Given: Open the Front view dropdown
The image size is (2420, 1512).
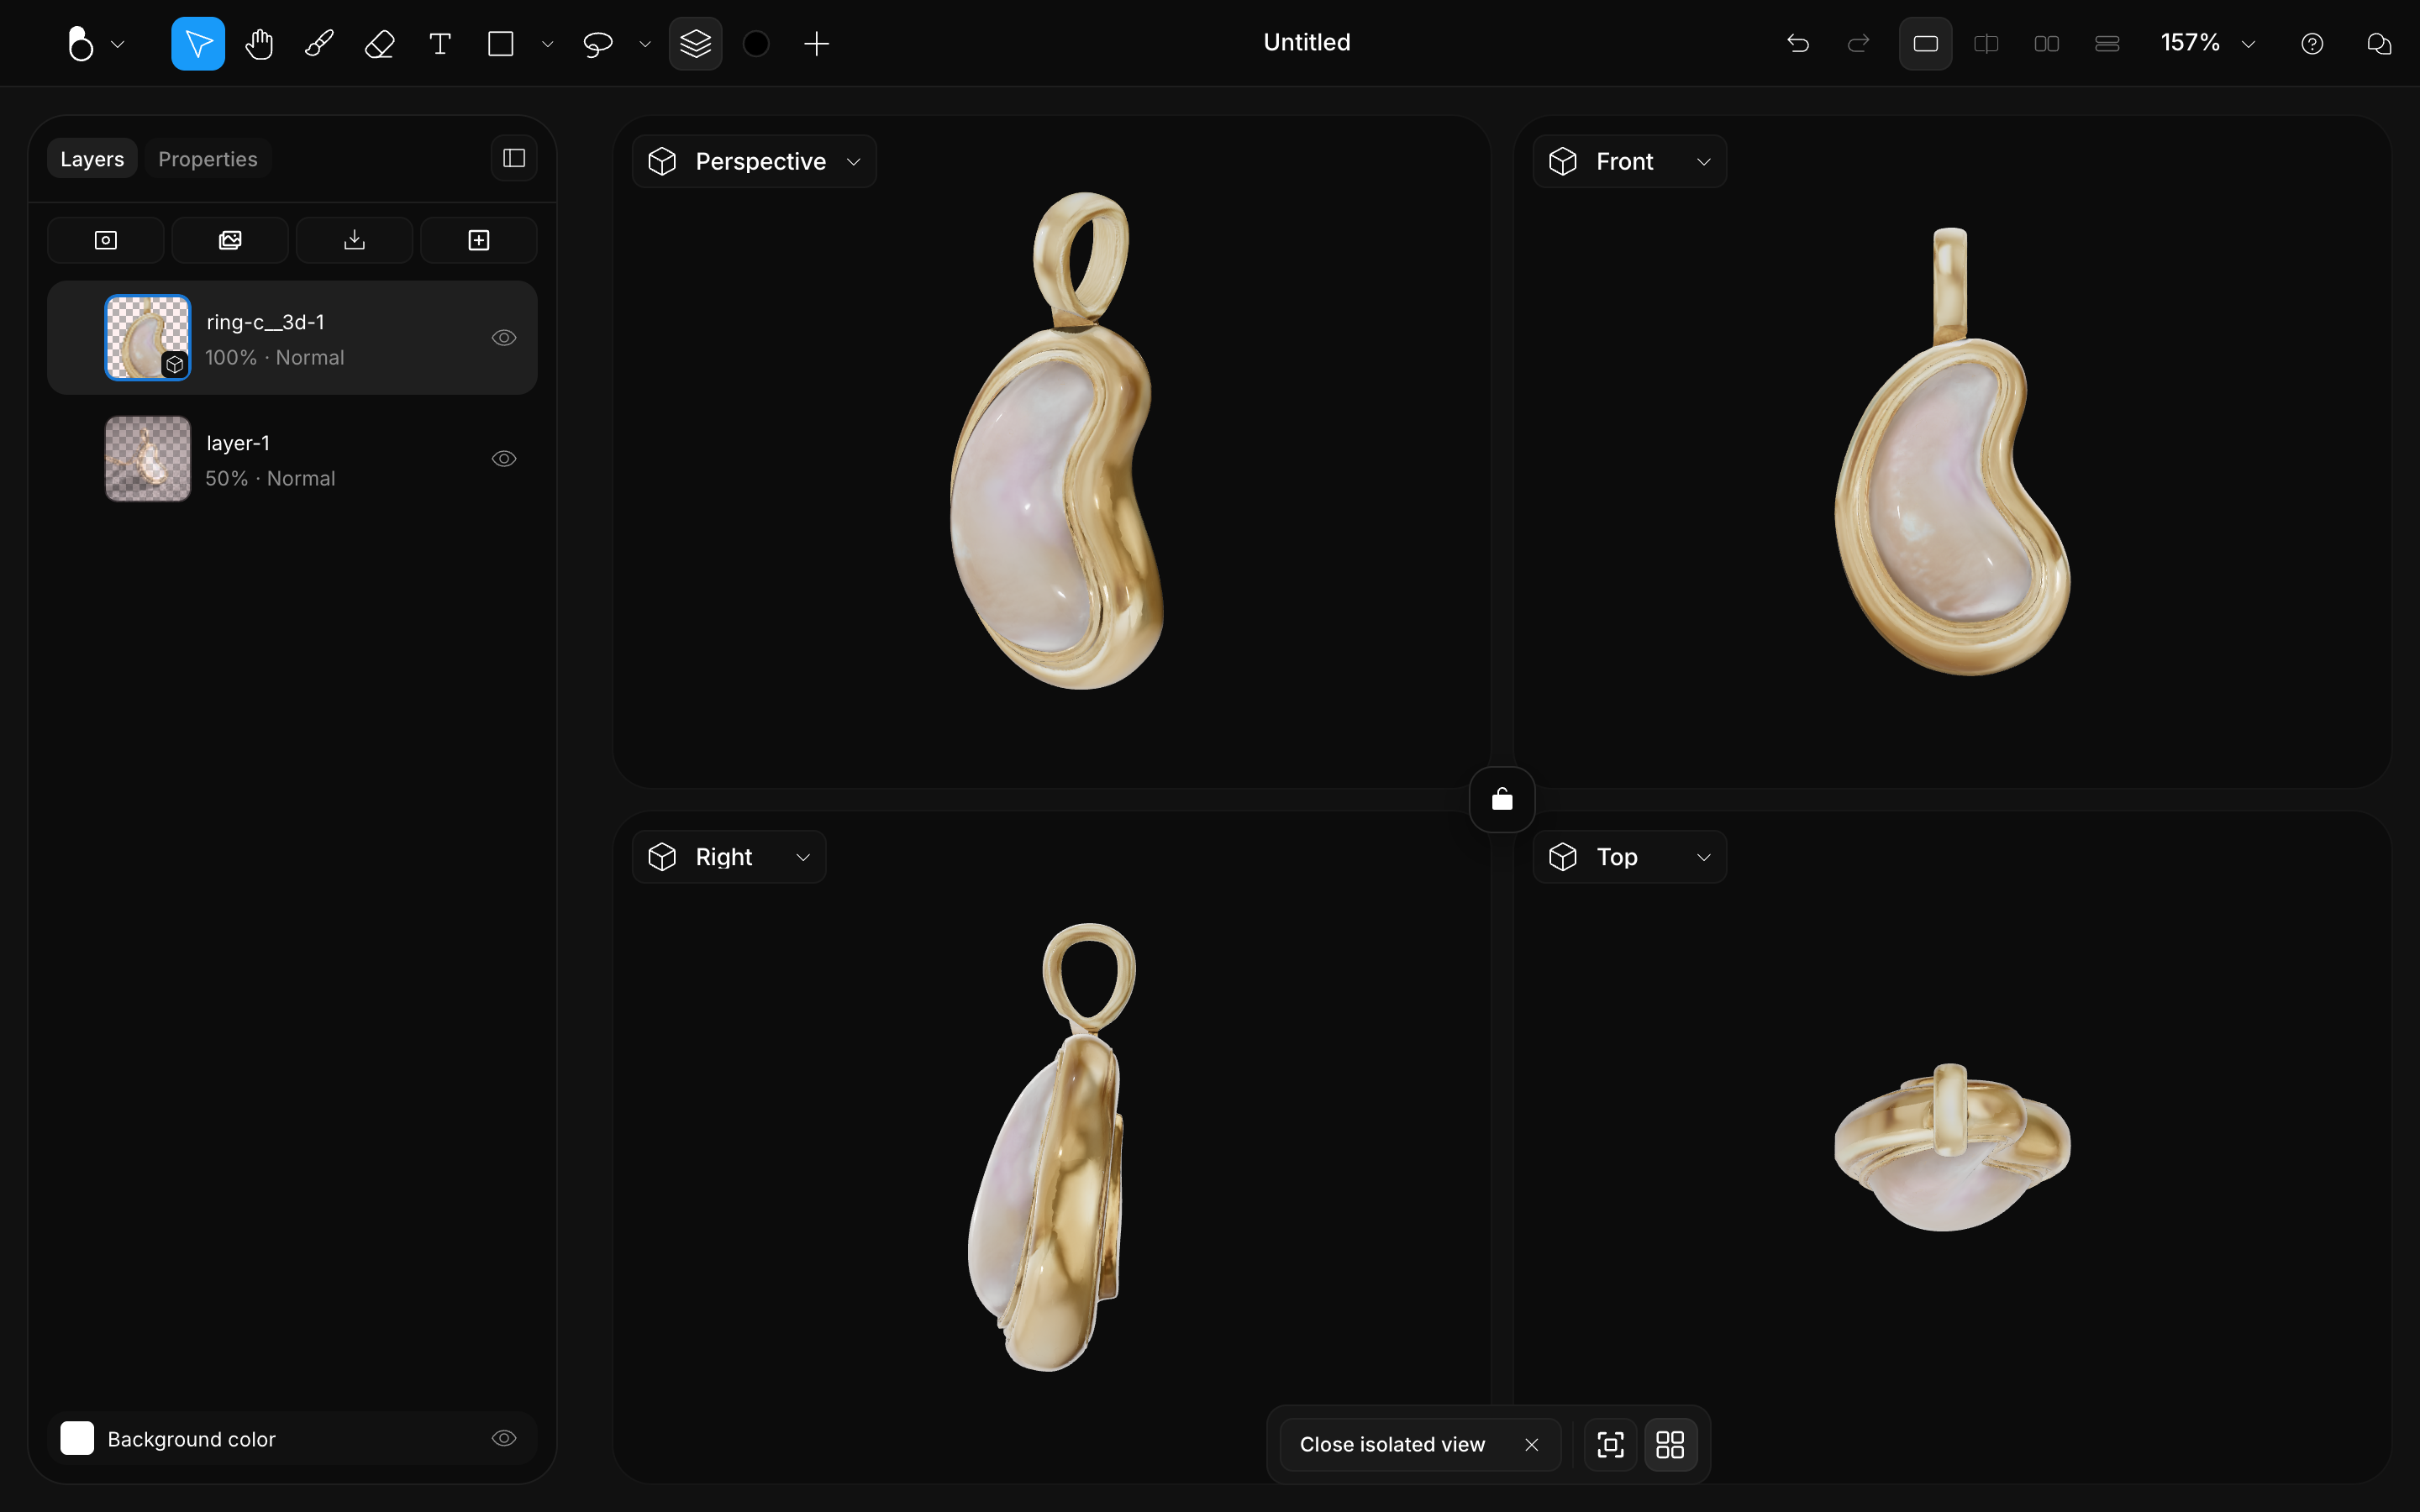Looking at the screenshot, I should pyautogui.click(x=1630, y=161).
